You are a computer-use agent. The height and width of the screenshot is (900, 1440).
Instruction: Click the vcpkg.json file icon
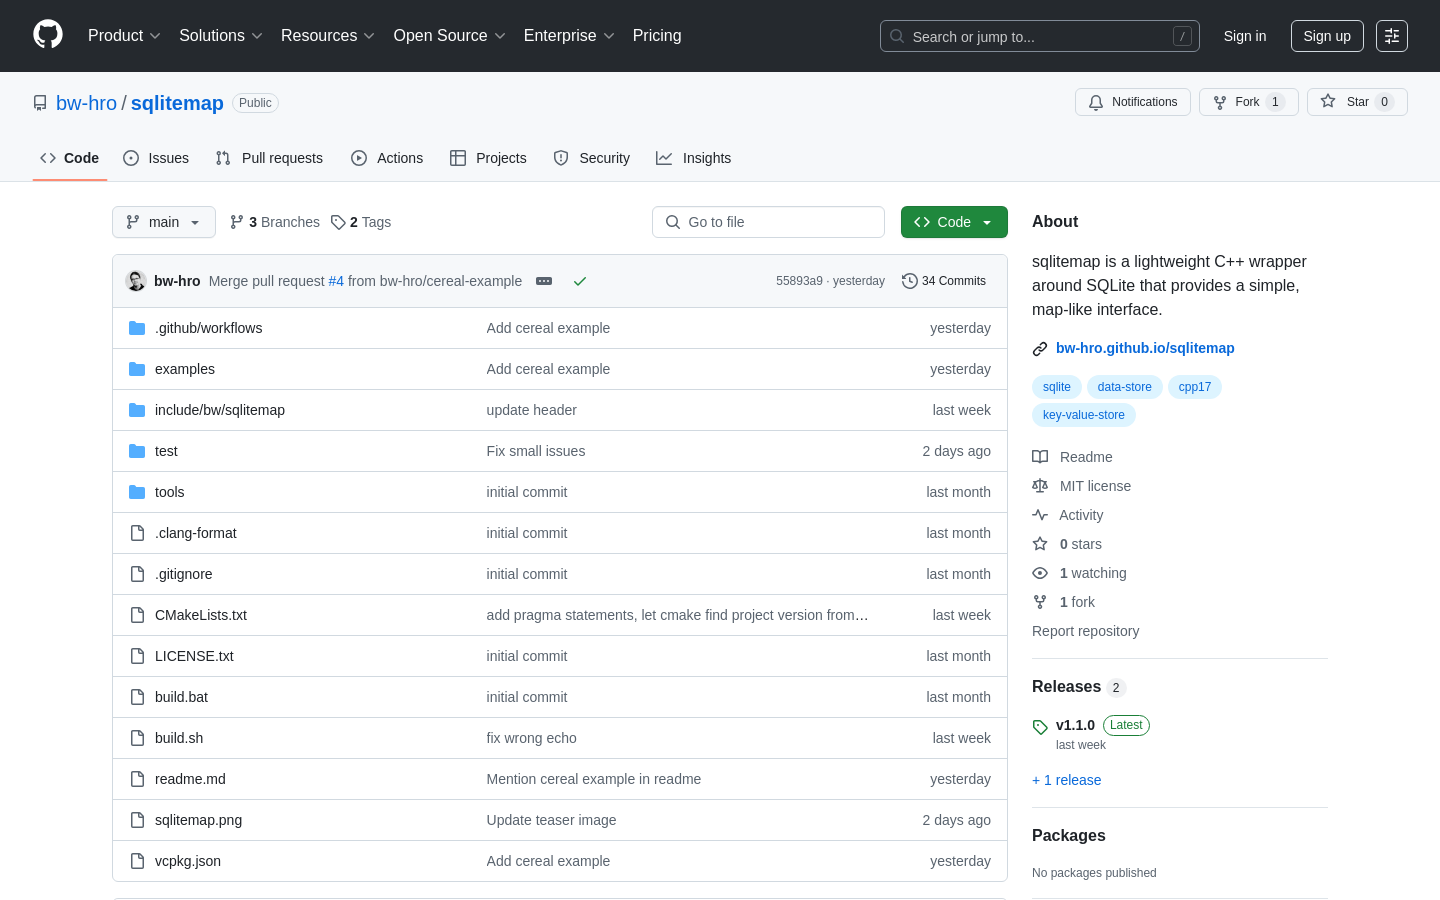click(x=137, y=861)
